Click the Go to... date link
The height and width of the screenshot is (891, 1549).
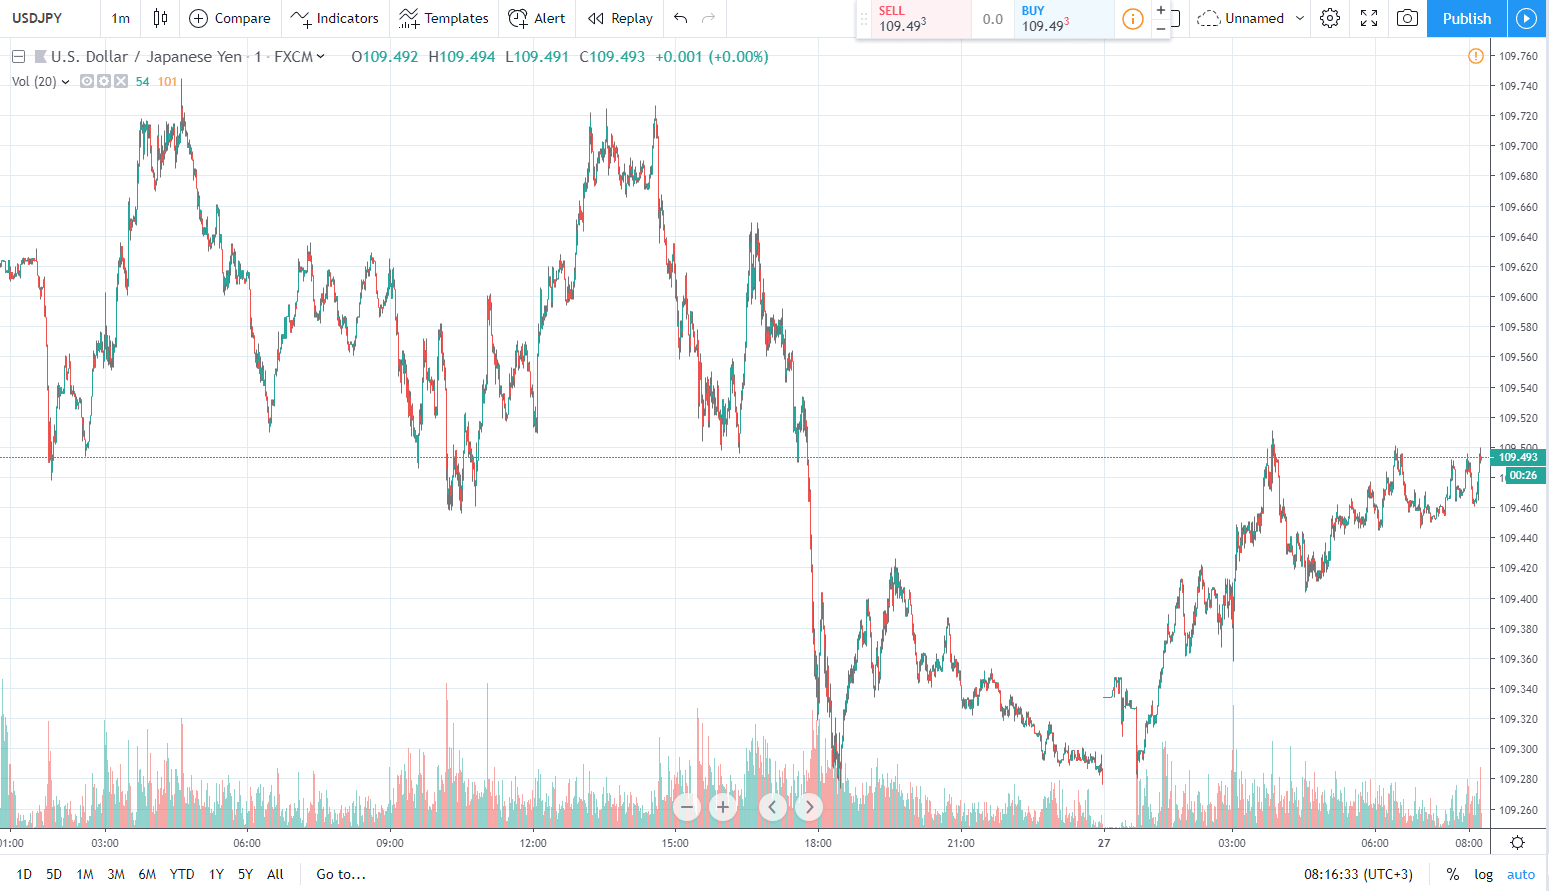341,874
